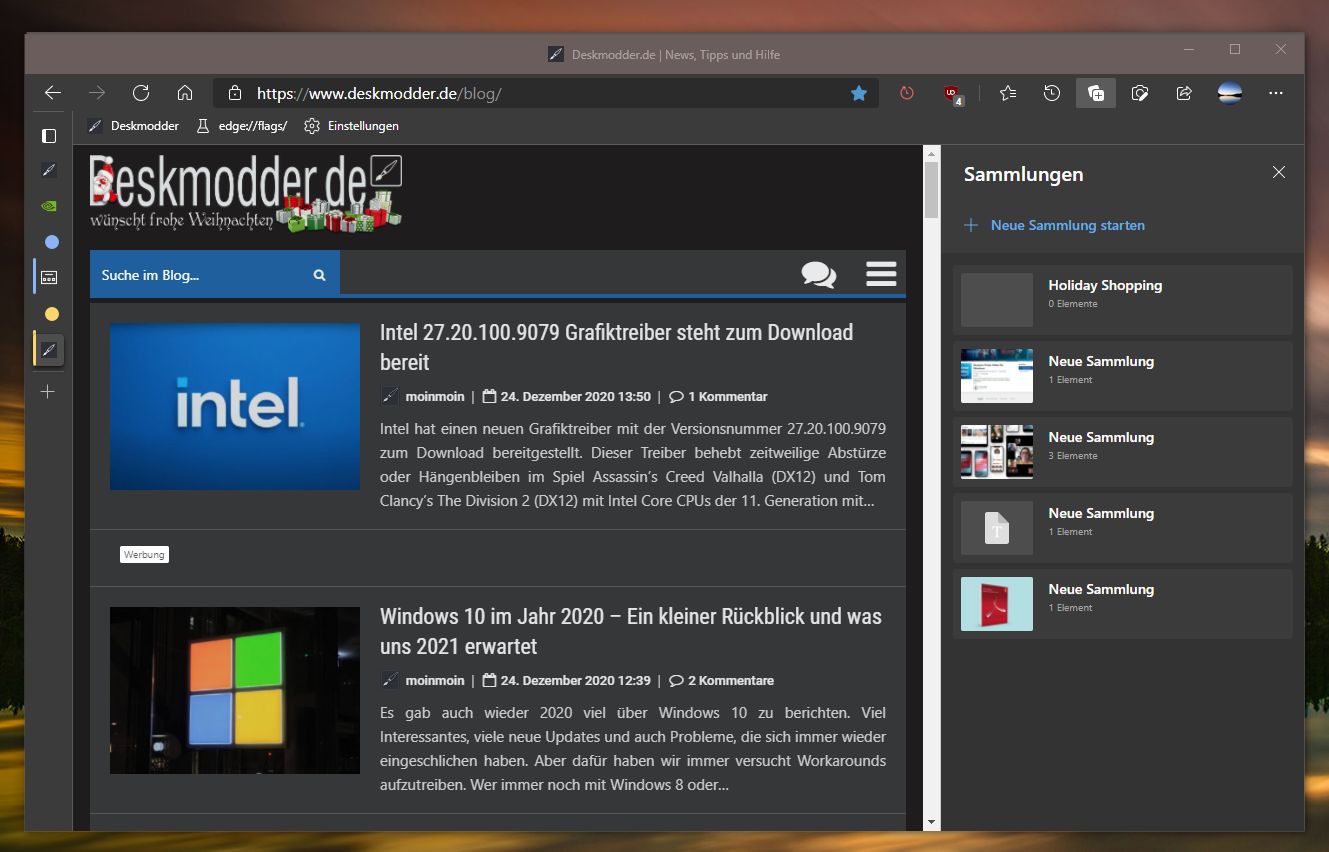Open a new tab with plus icon
Viewport: 1329px width, 852px height.
pos(47,392)
